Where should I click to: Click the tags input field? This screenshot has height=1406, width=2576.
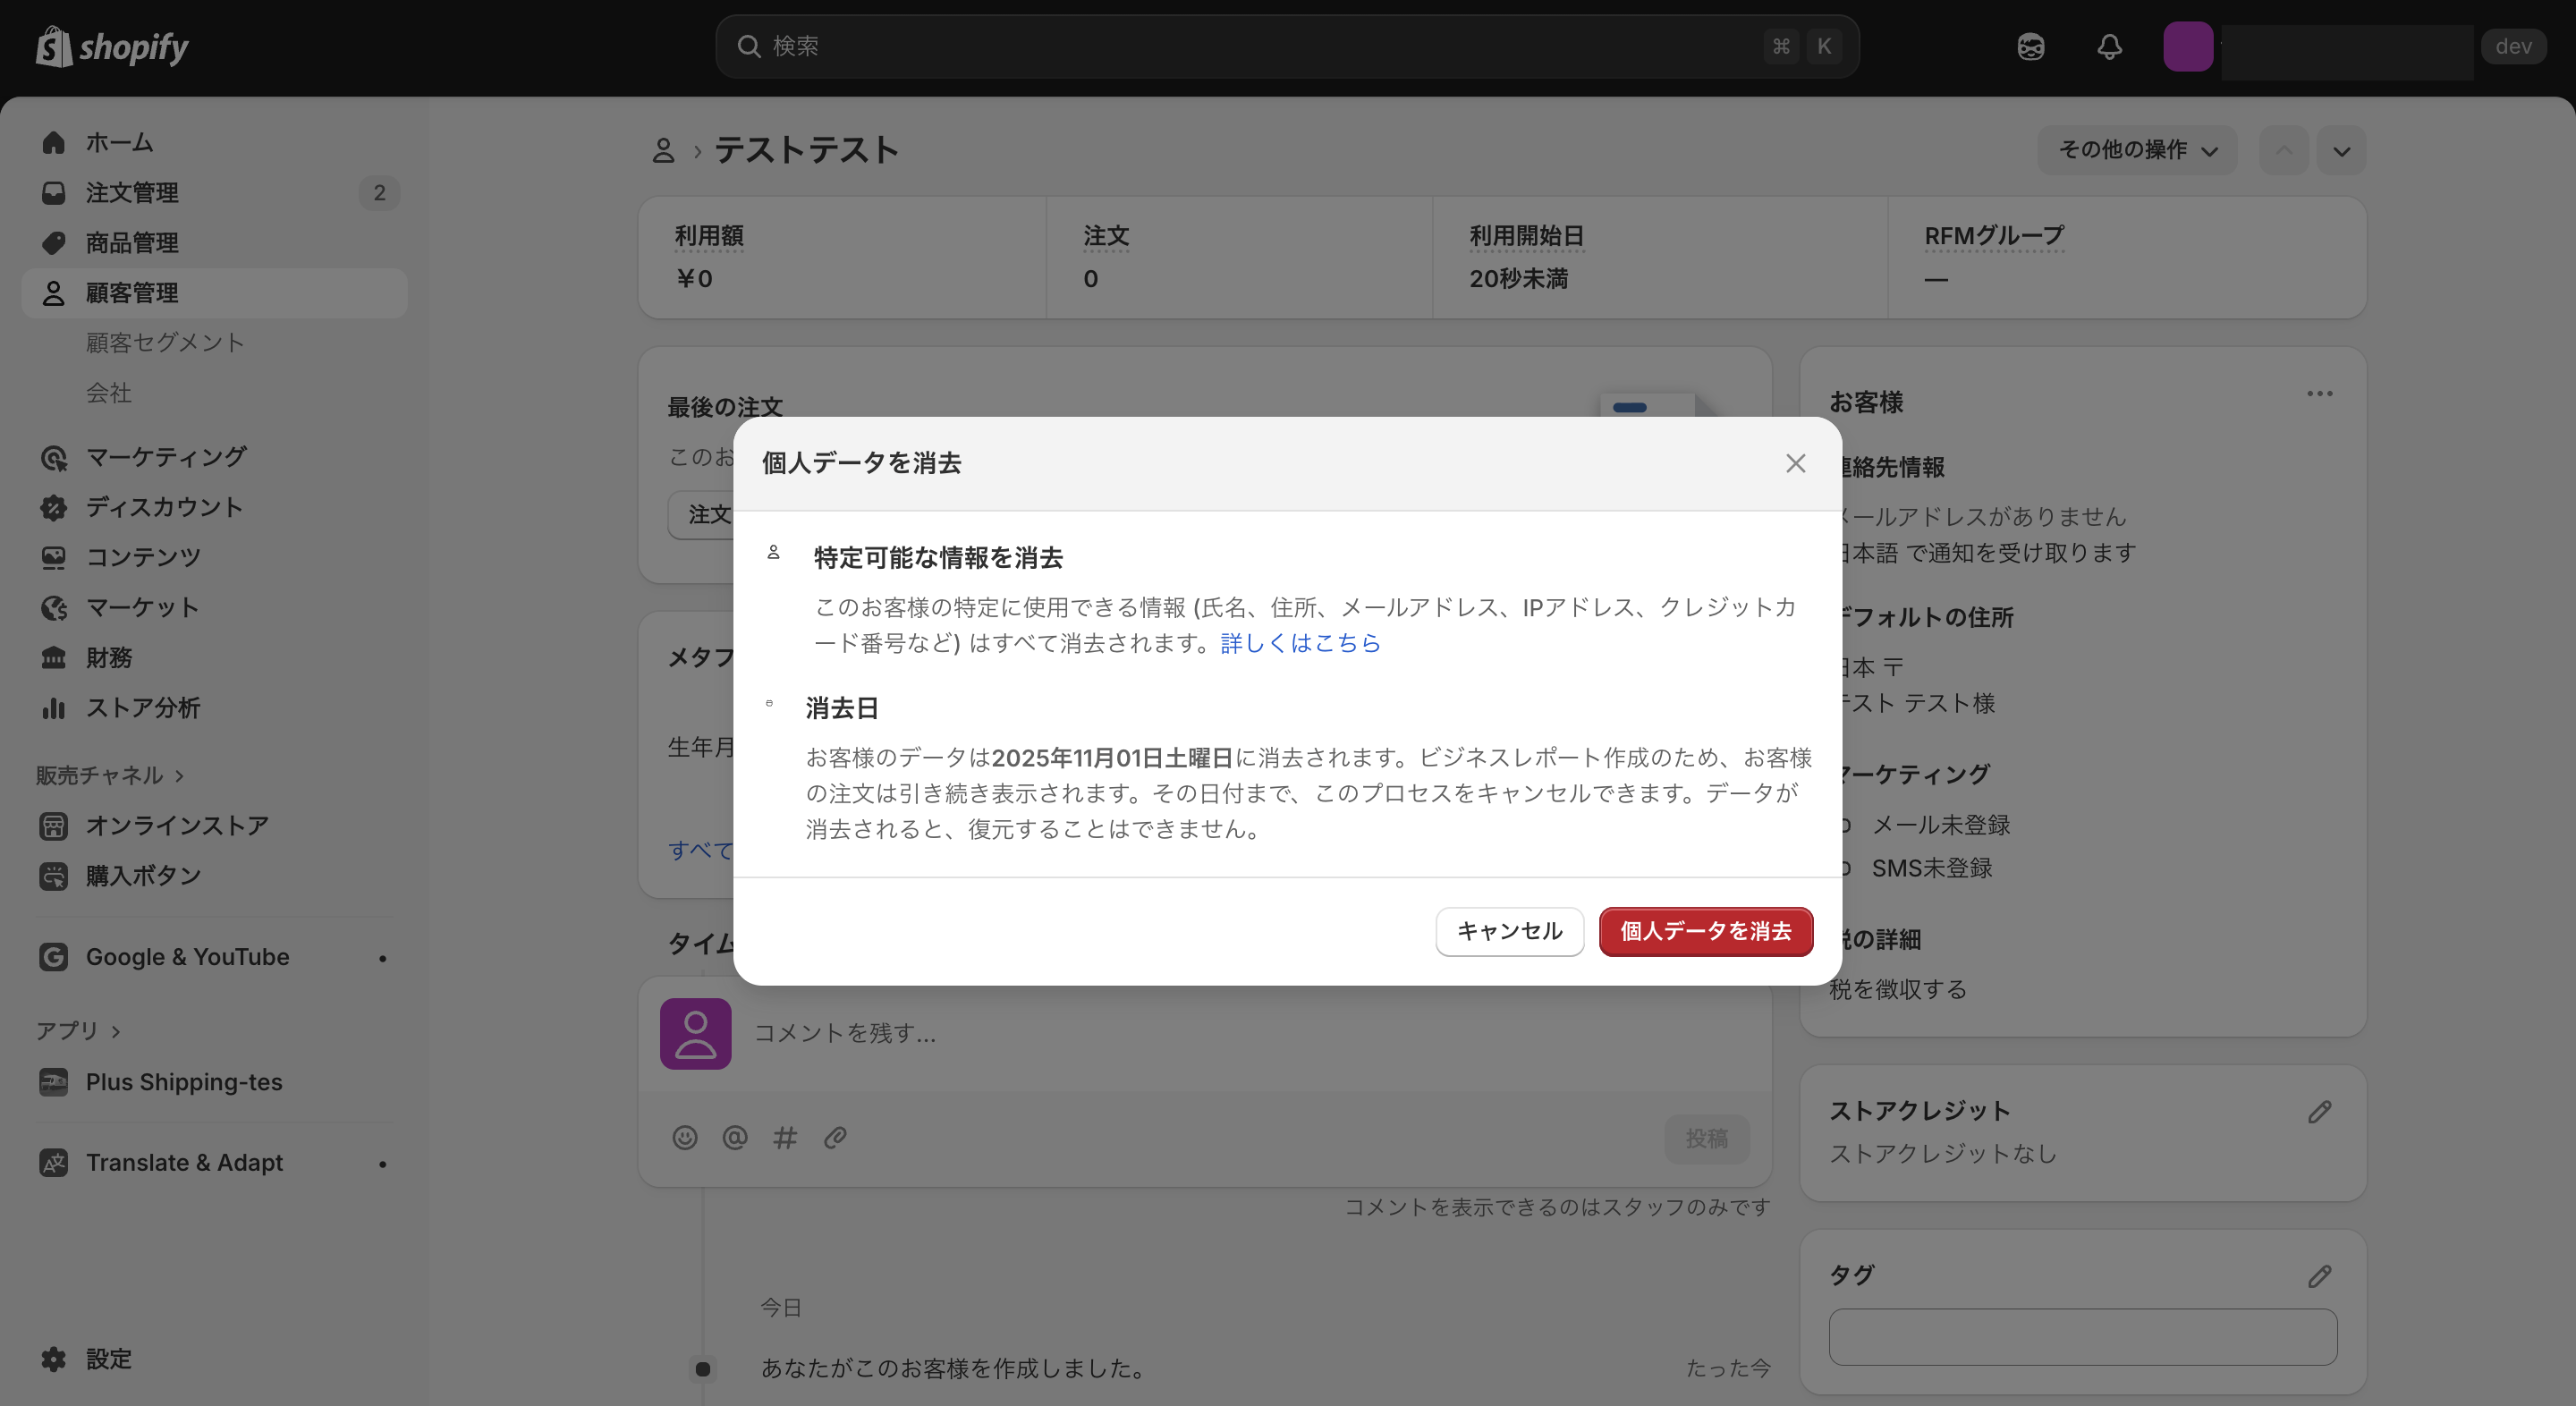point(2082,1337)
